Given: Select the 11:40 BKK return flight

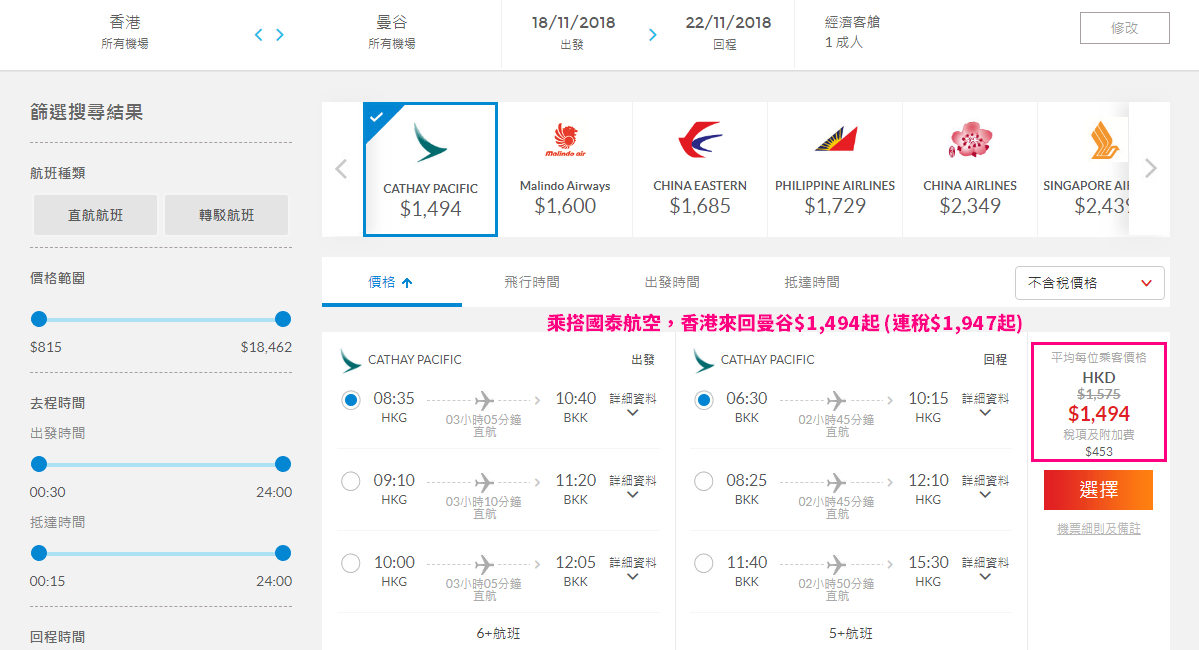Looking at the screenshot, I should pos(703,564).
